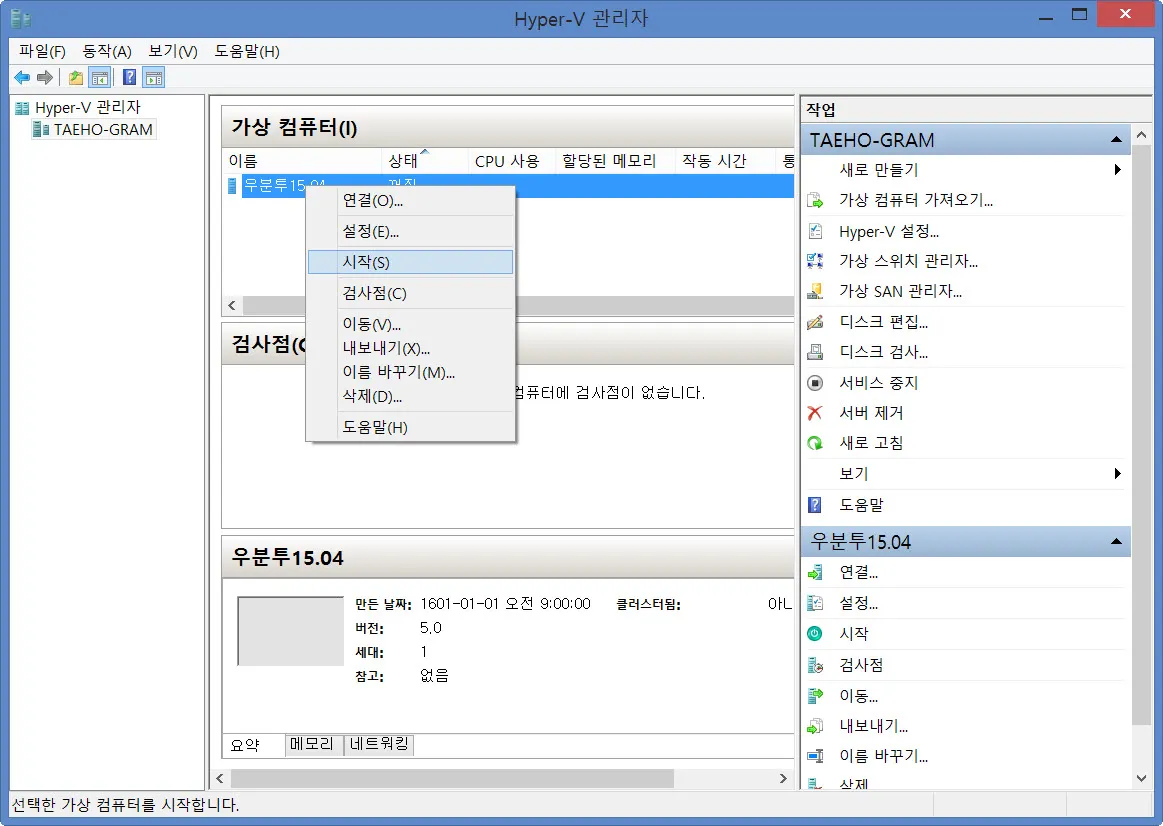Click the 서비스 중지 action link
1163x826 pixels.
click(x=879, y=383)
